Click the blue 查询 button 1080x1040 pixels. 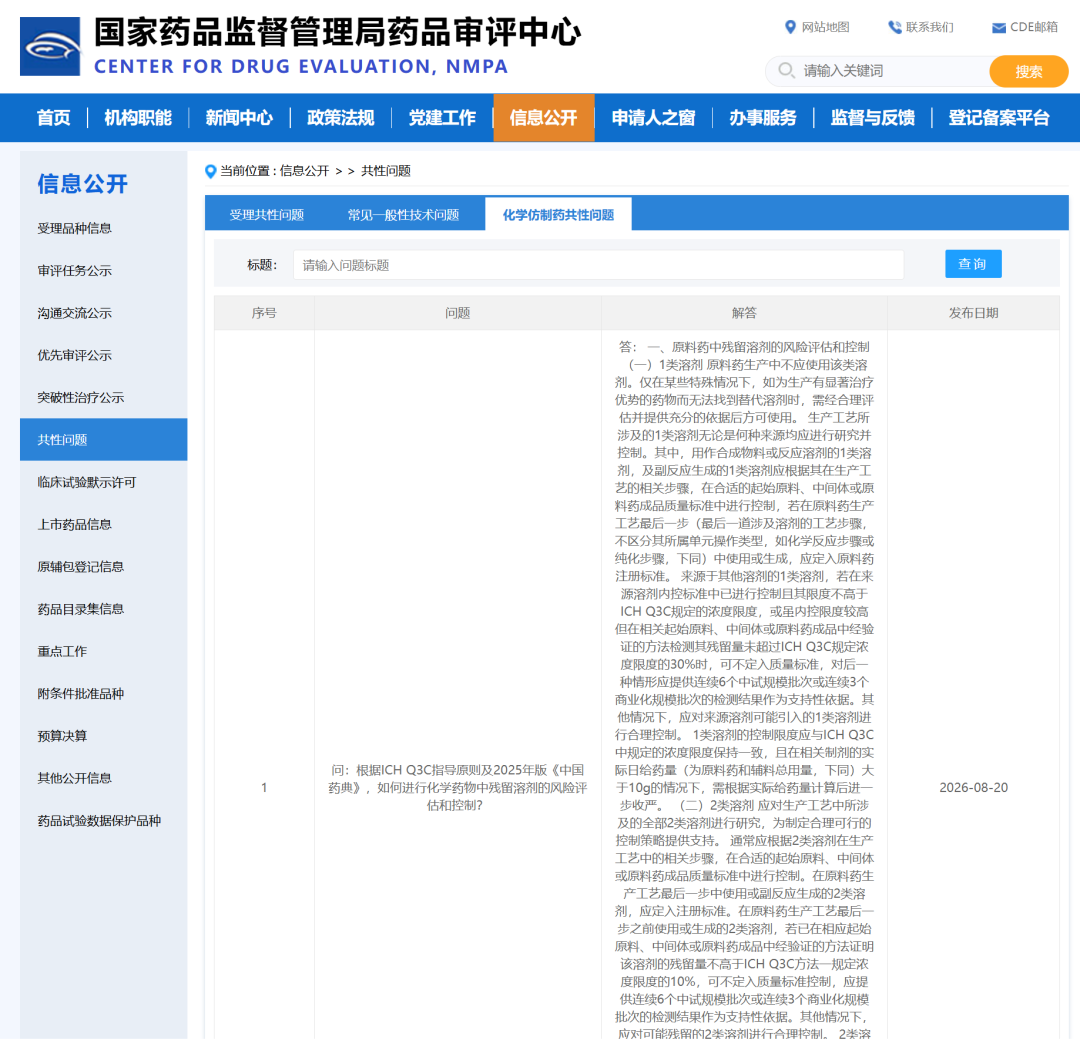pos(973,264)
